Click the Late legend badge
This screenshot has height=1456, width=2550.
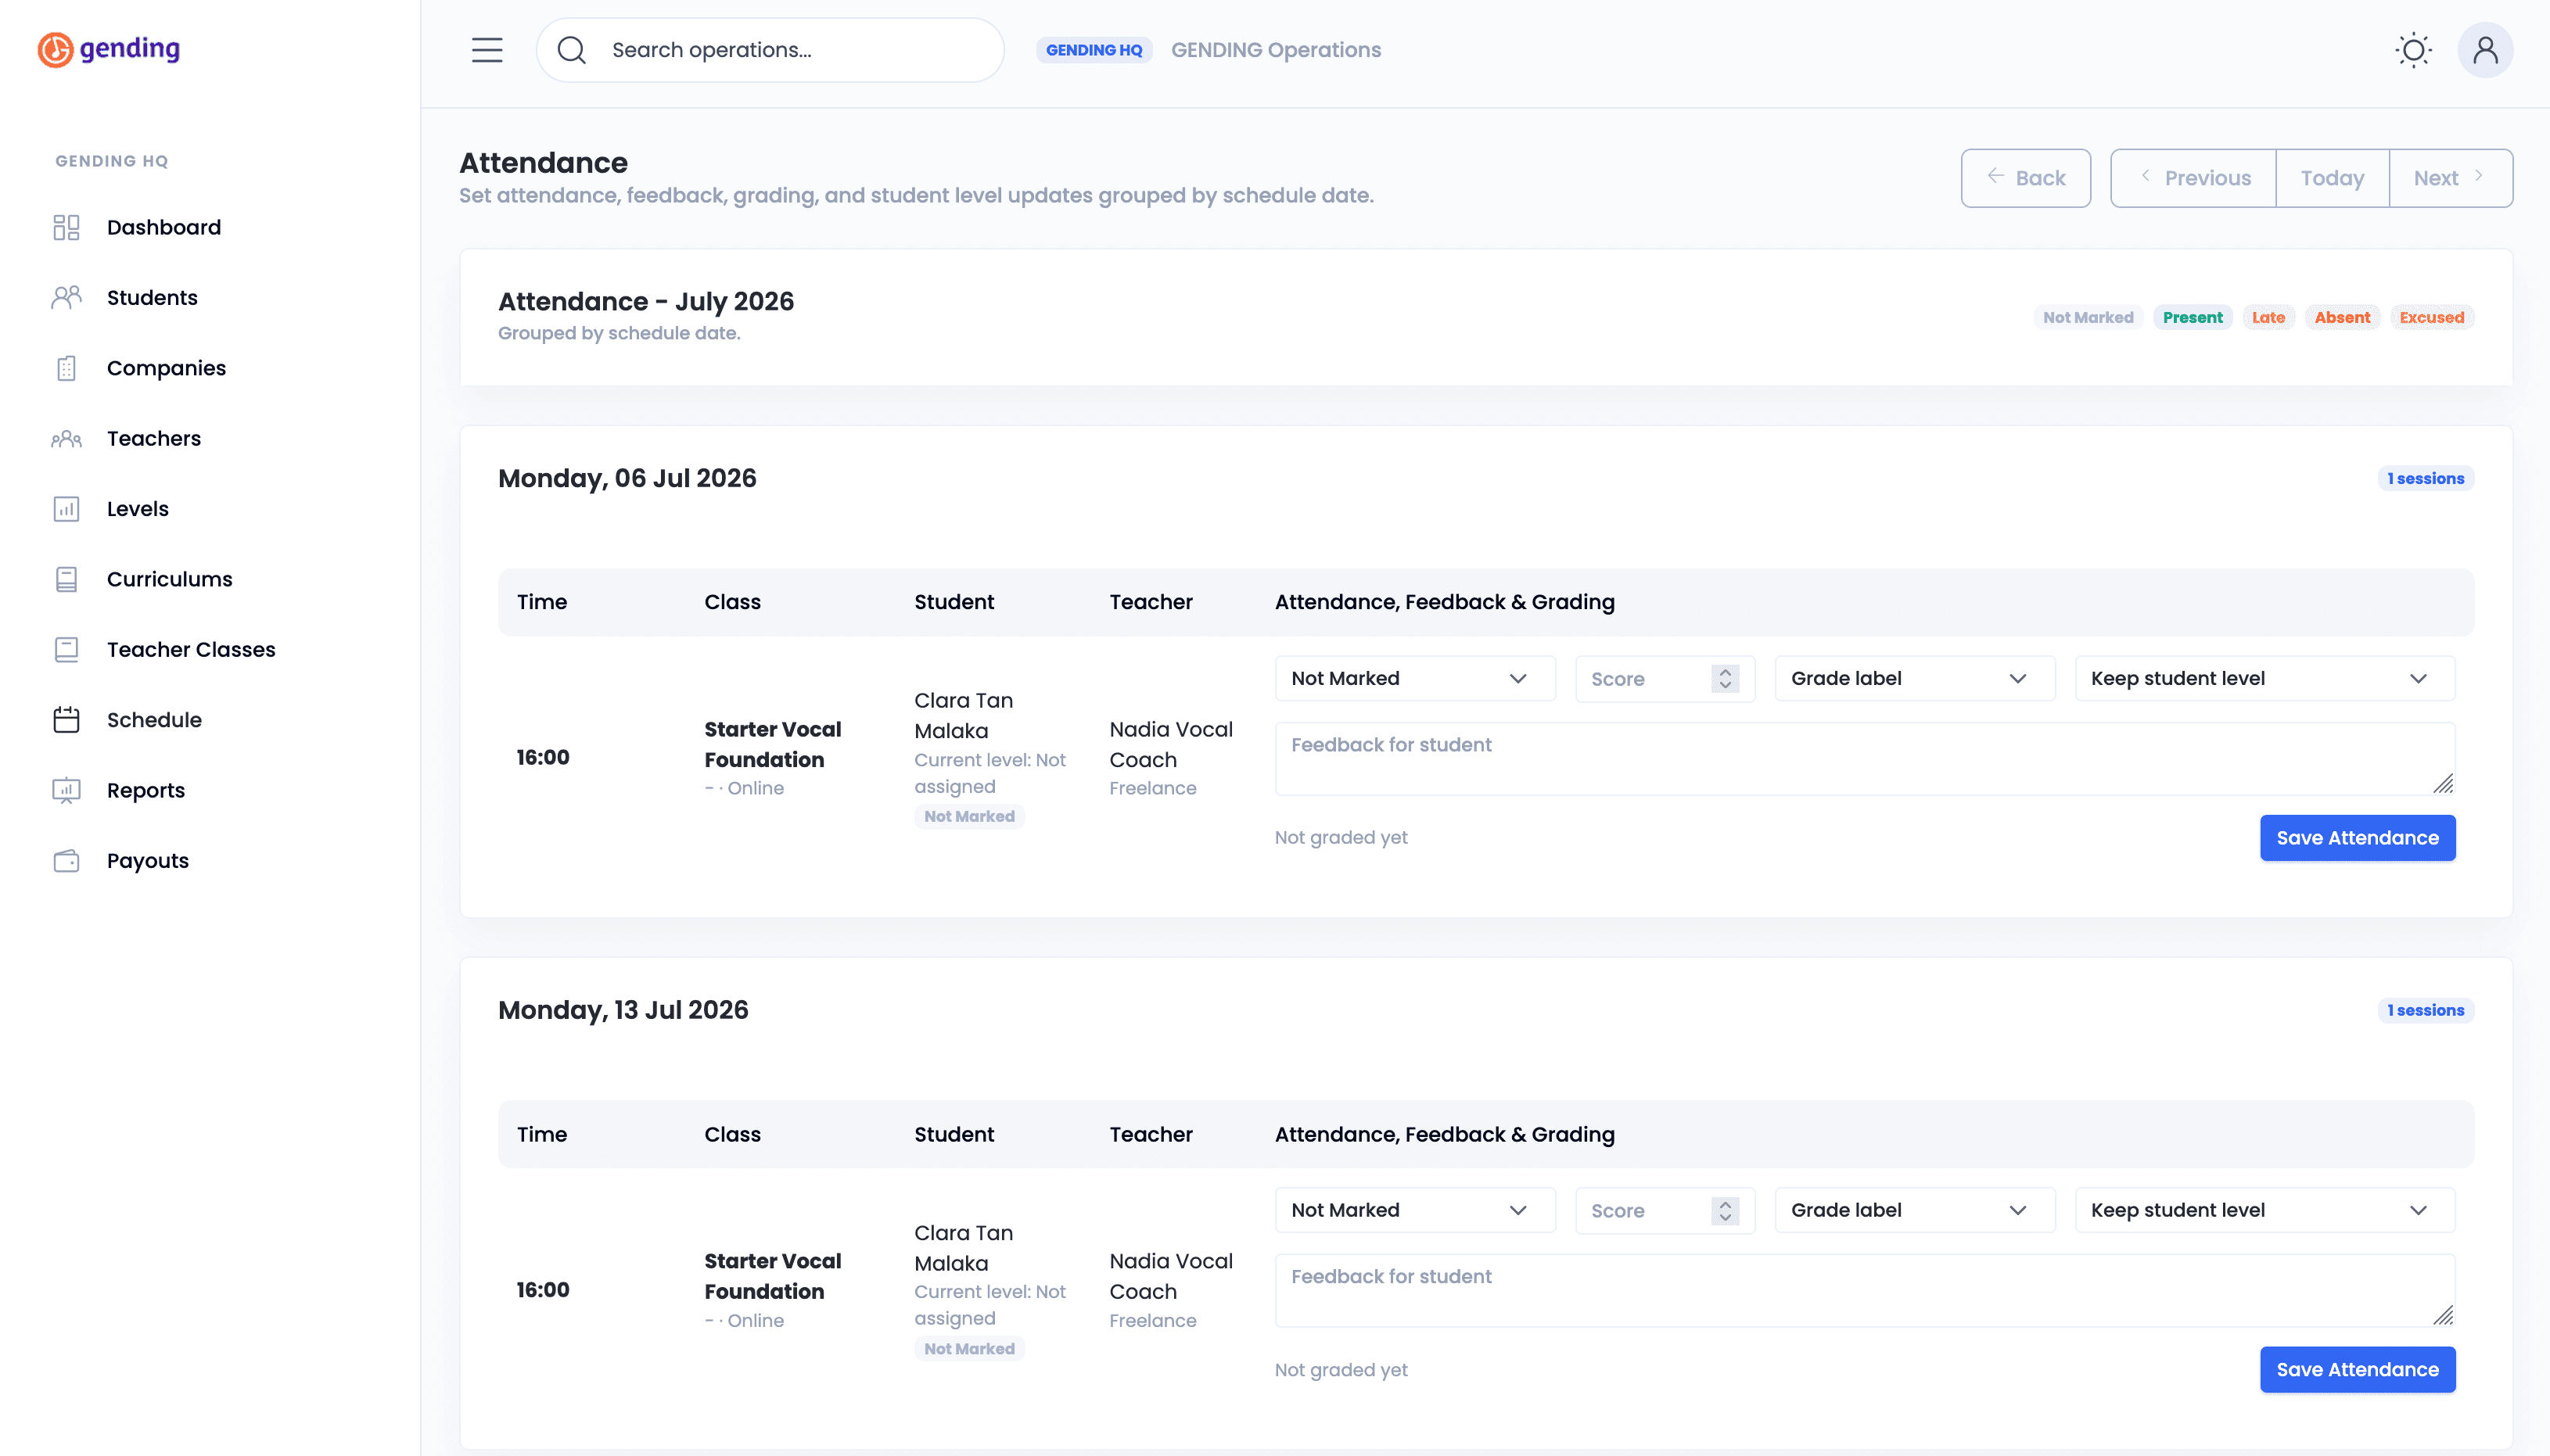click(2268, 317)
